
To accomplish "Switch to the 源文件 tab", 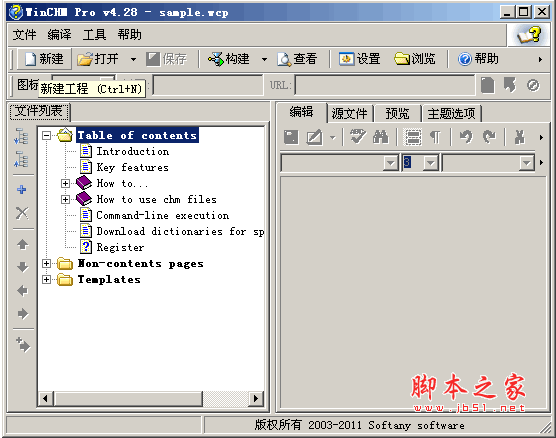I will point(349,114).
